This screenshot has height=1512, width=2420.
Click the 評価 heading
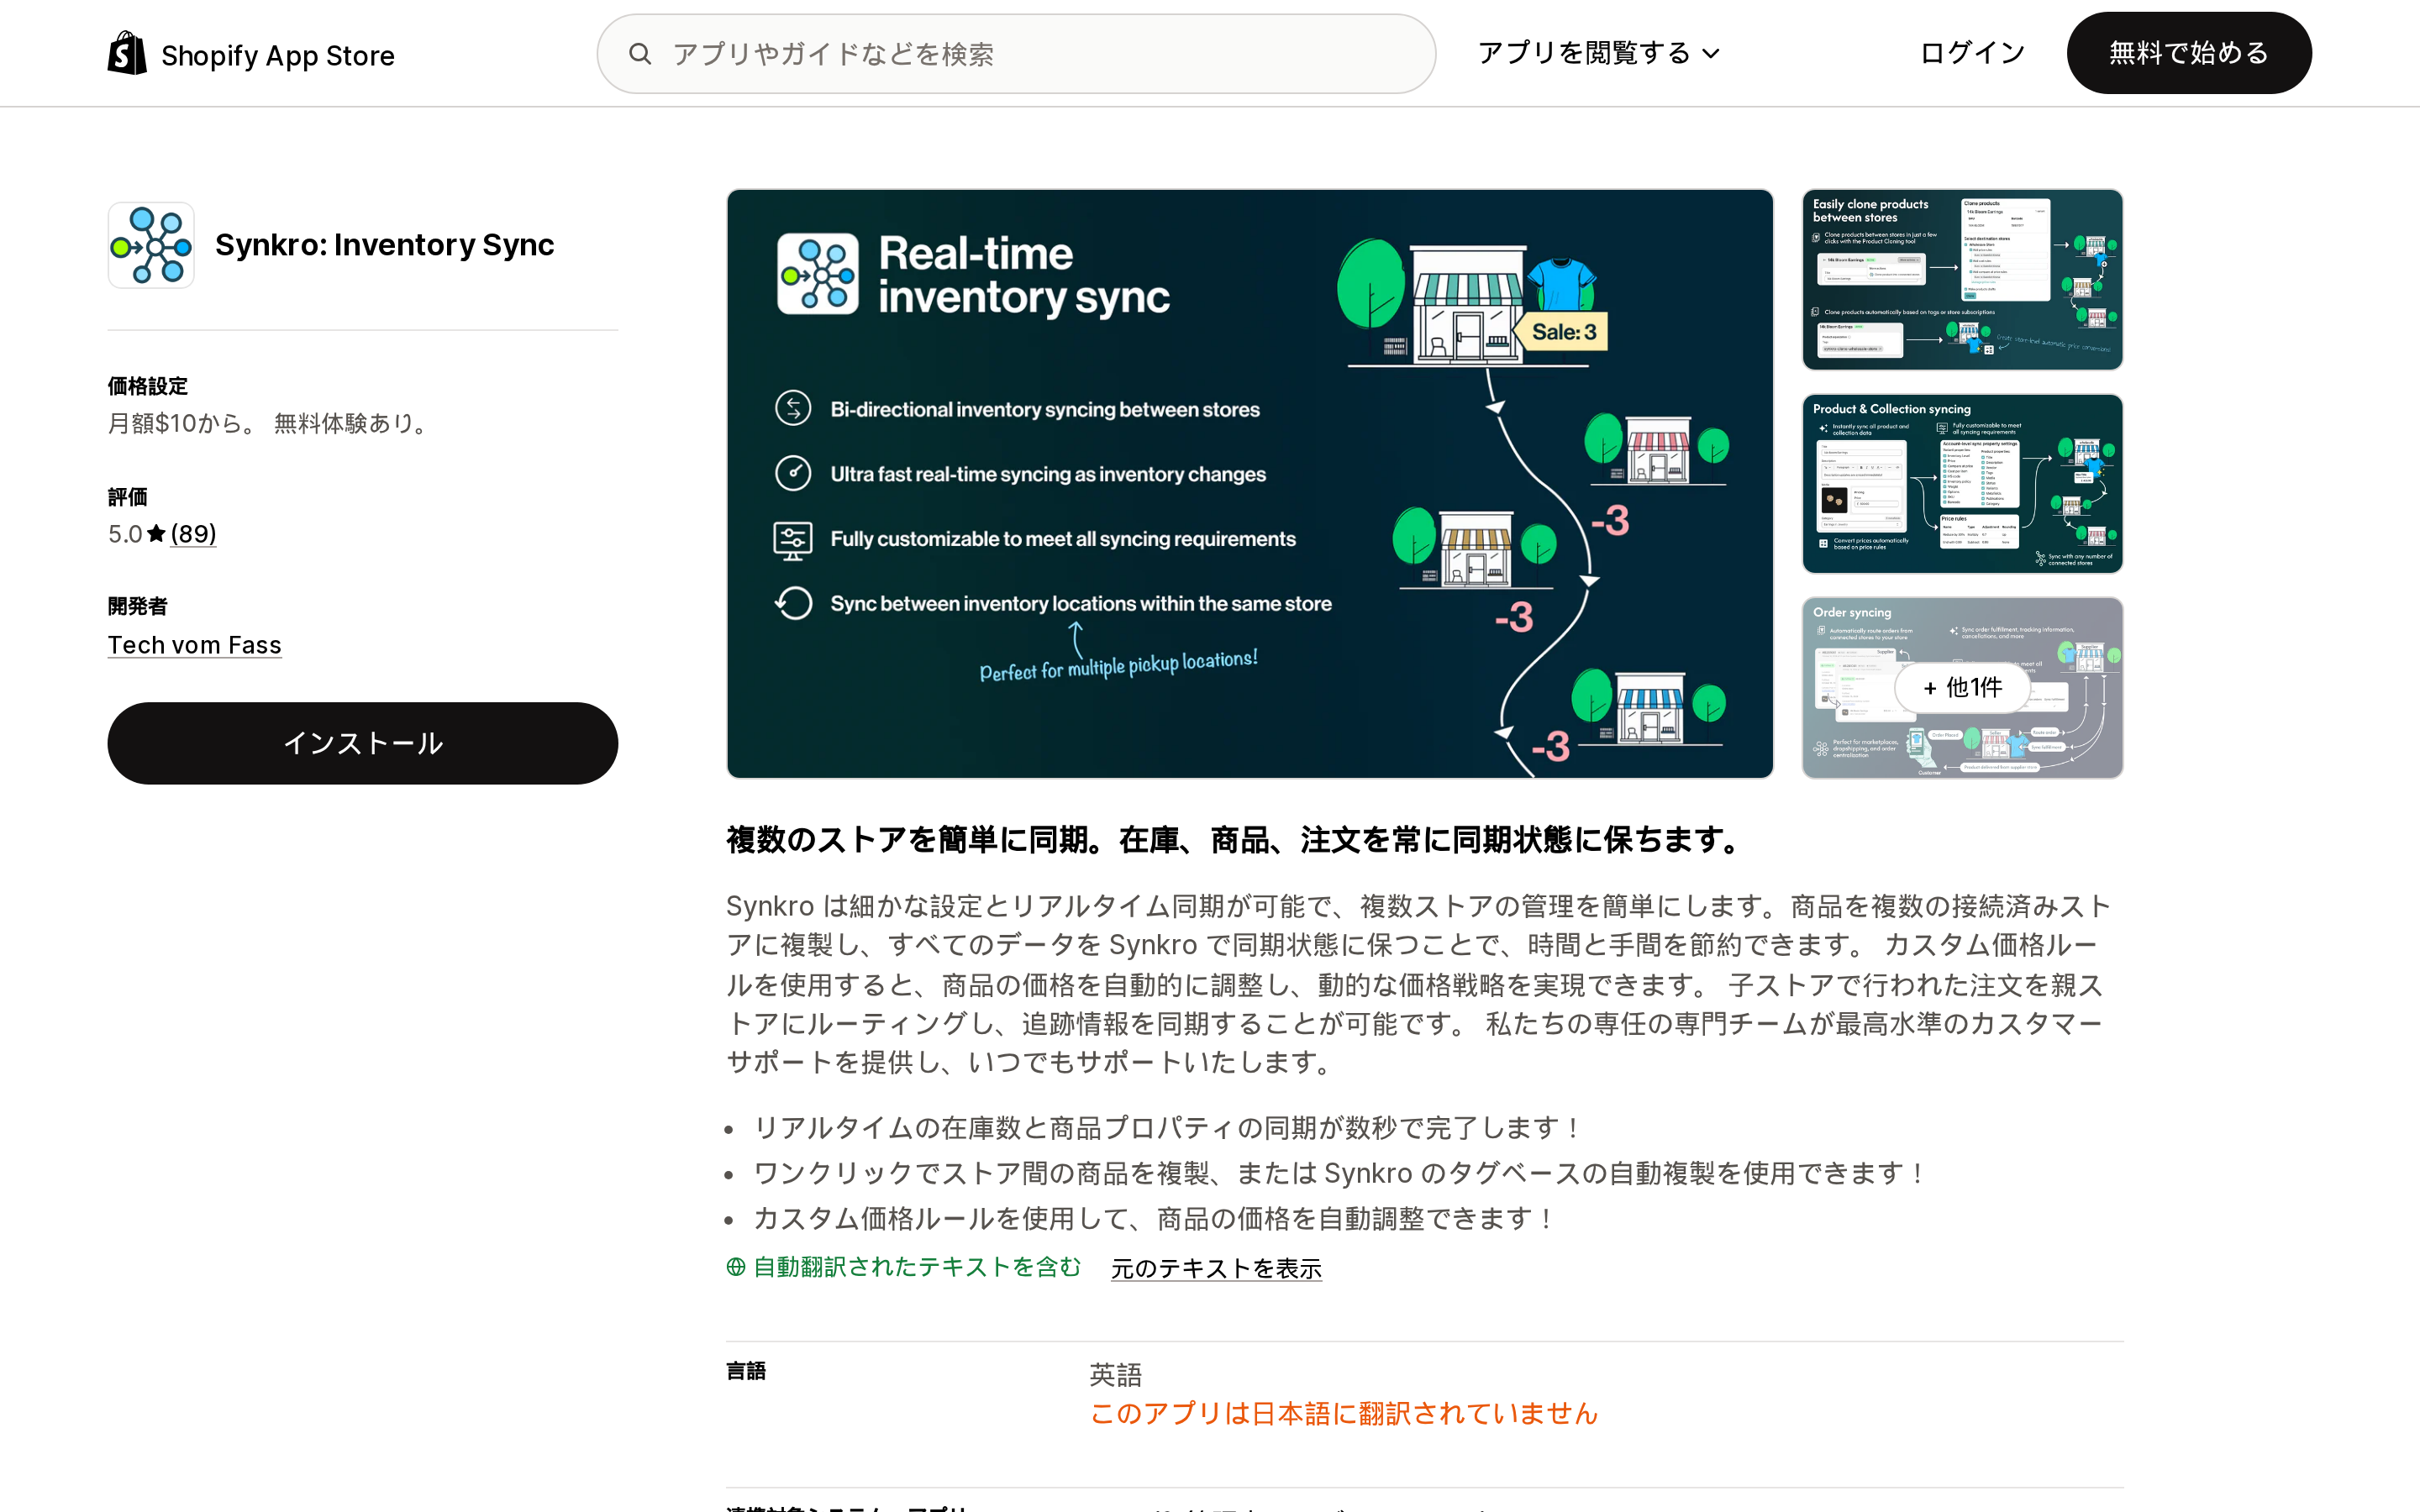[128, 497]
